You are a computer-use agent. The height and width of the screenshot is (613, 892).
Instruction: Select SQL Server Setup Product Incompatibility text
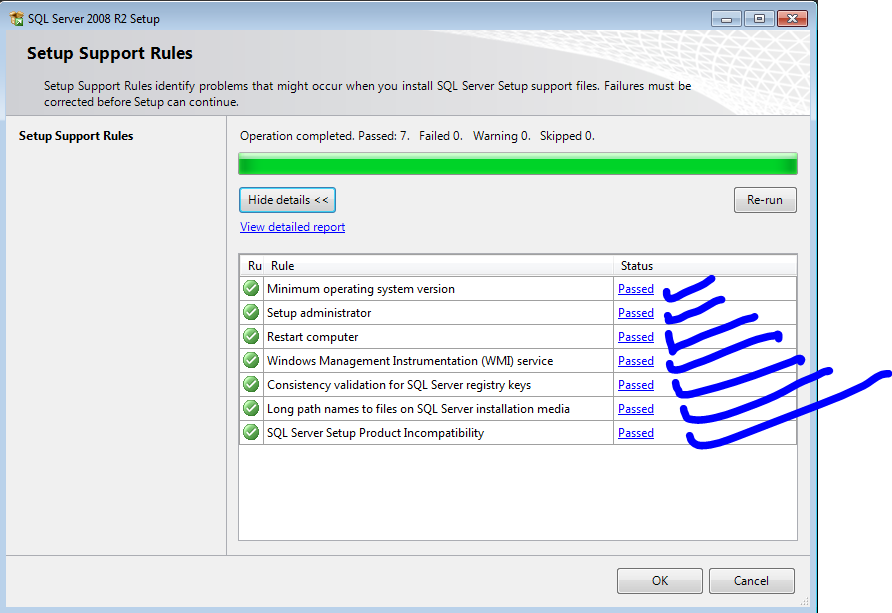(375, 433)
